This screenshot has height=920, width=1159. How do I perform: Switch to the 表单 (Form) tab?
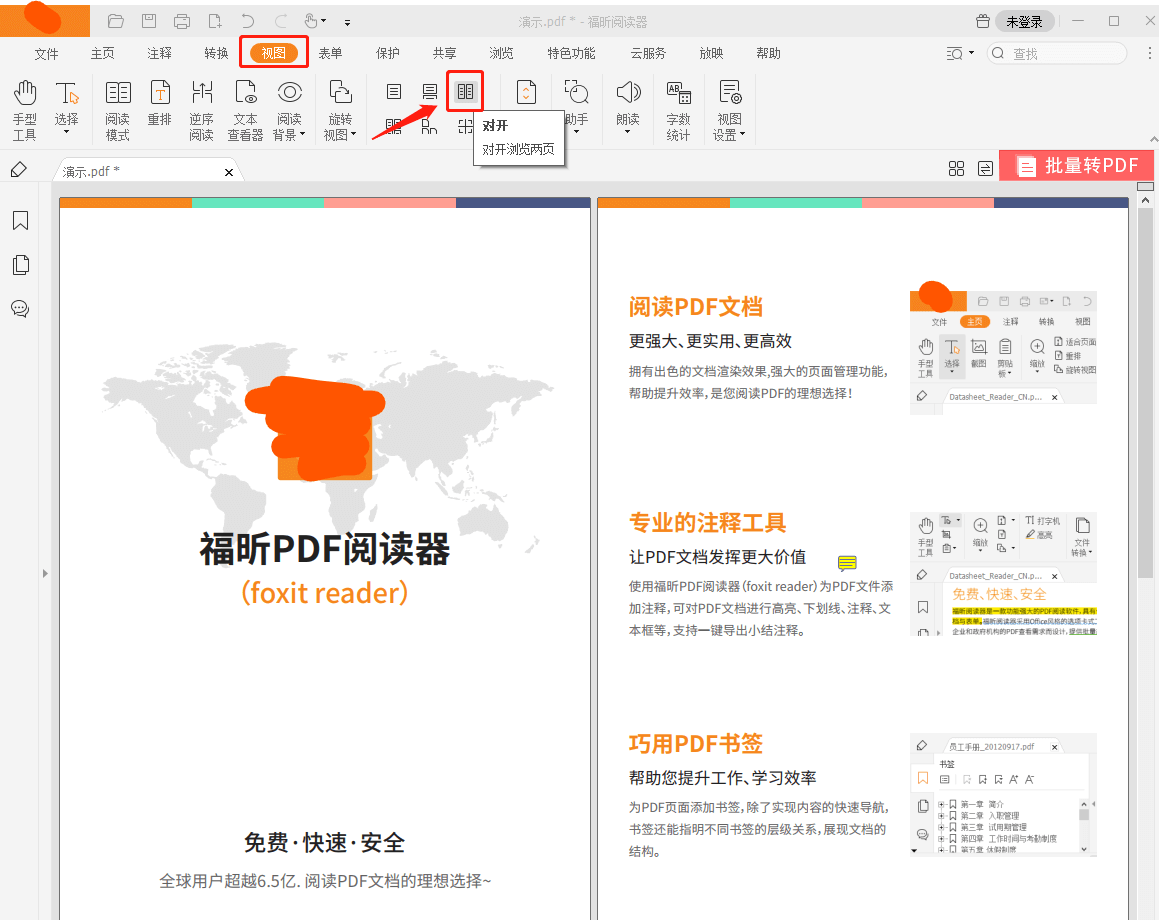point(330,53)
